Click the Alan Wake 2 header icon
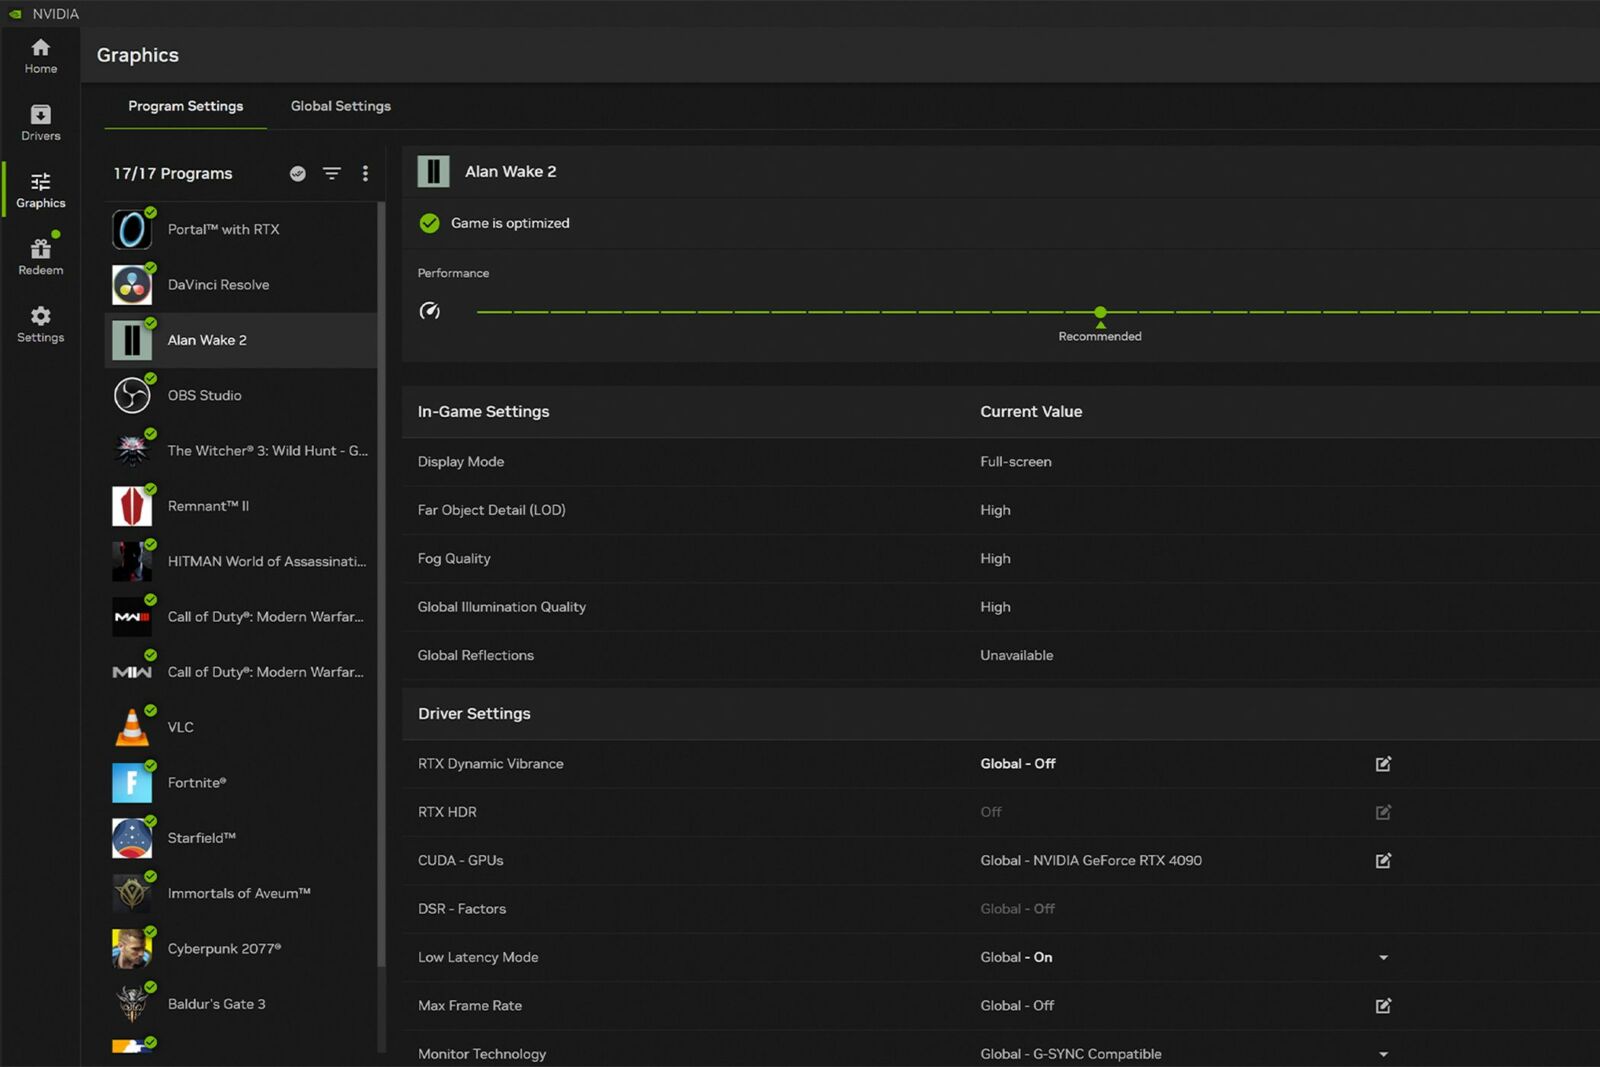 433,172
